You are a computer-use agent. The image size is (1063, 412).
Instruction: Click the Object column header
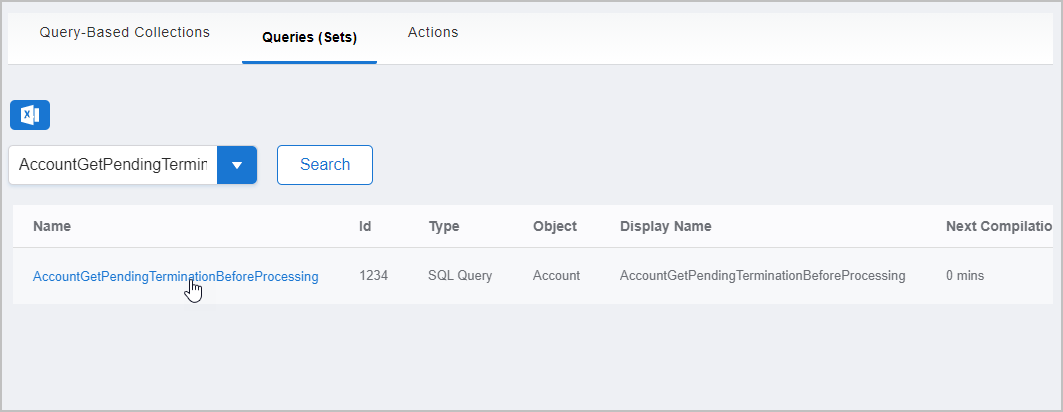click(555, 226)
